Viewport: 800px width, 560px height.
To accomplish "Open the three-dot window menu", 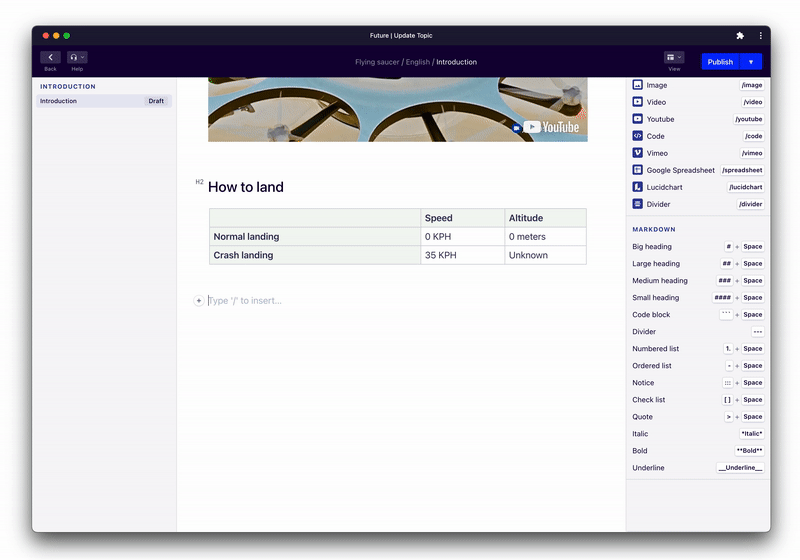I will [x=760, y=36].
